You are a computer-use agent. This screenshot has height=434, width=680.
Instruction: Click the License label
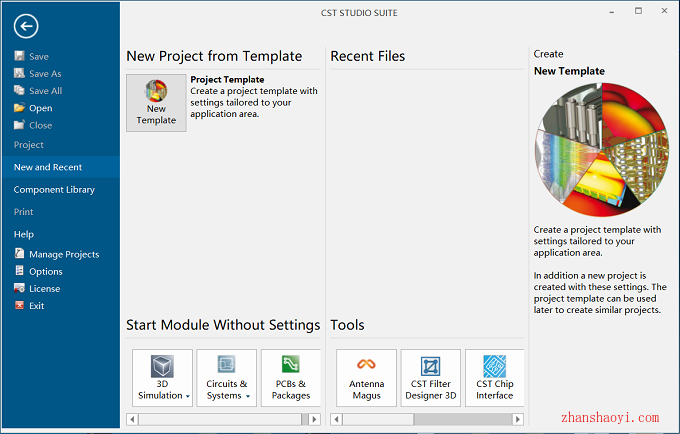[x=45, y=289]
